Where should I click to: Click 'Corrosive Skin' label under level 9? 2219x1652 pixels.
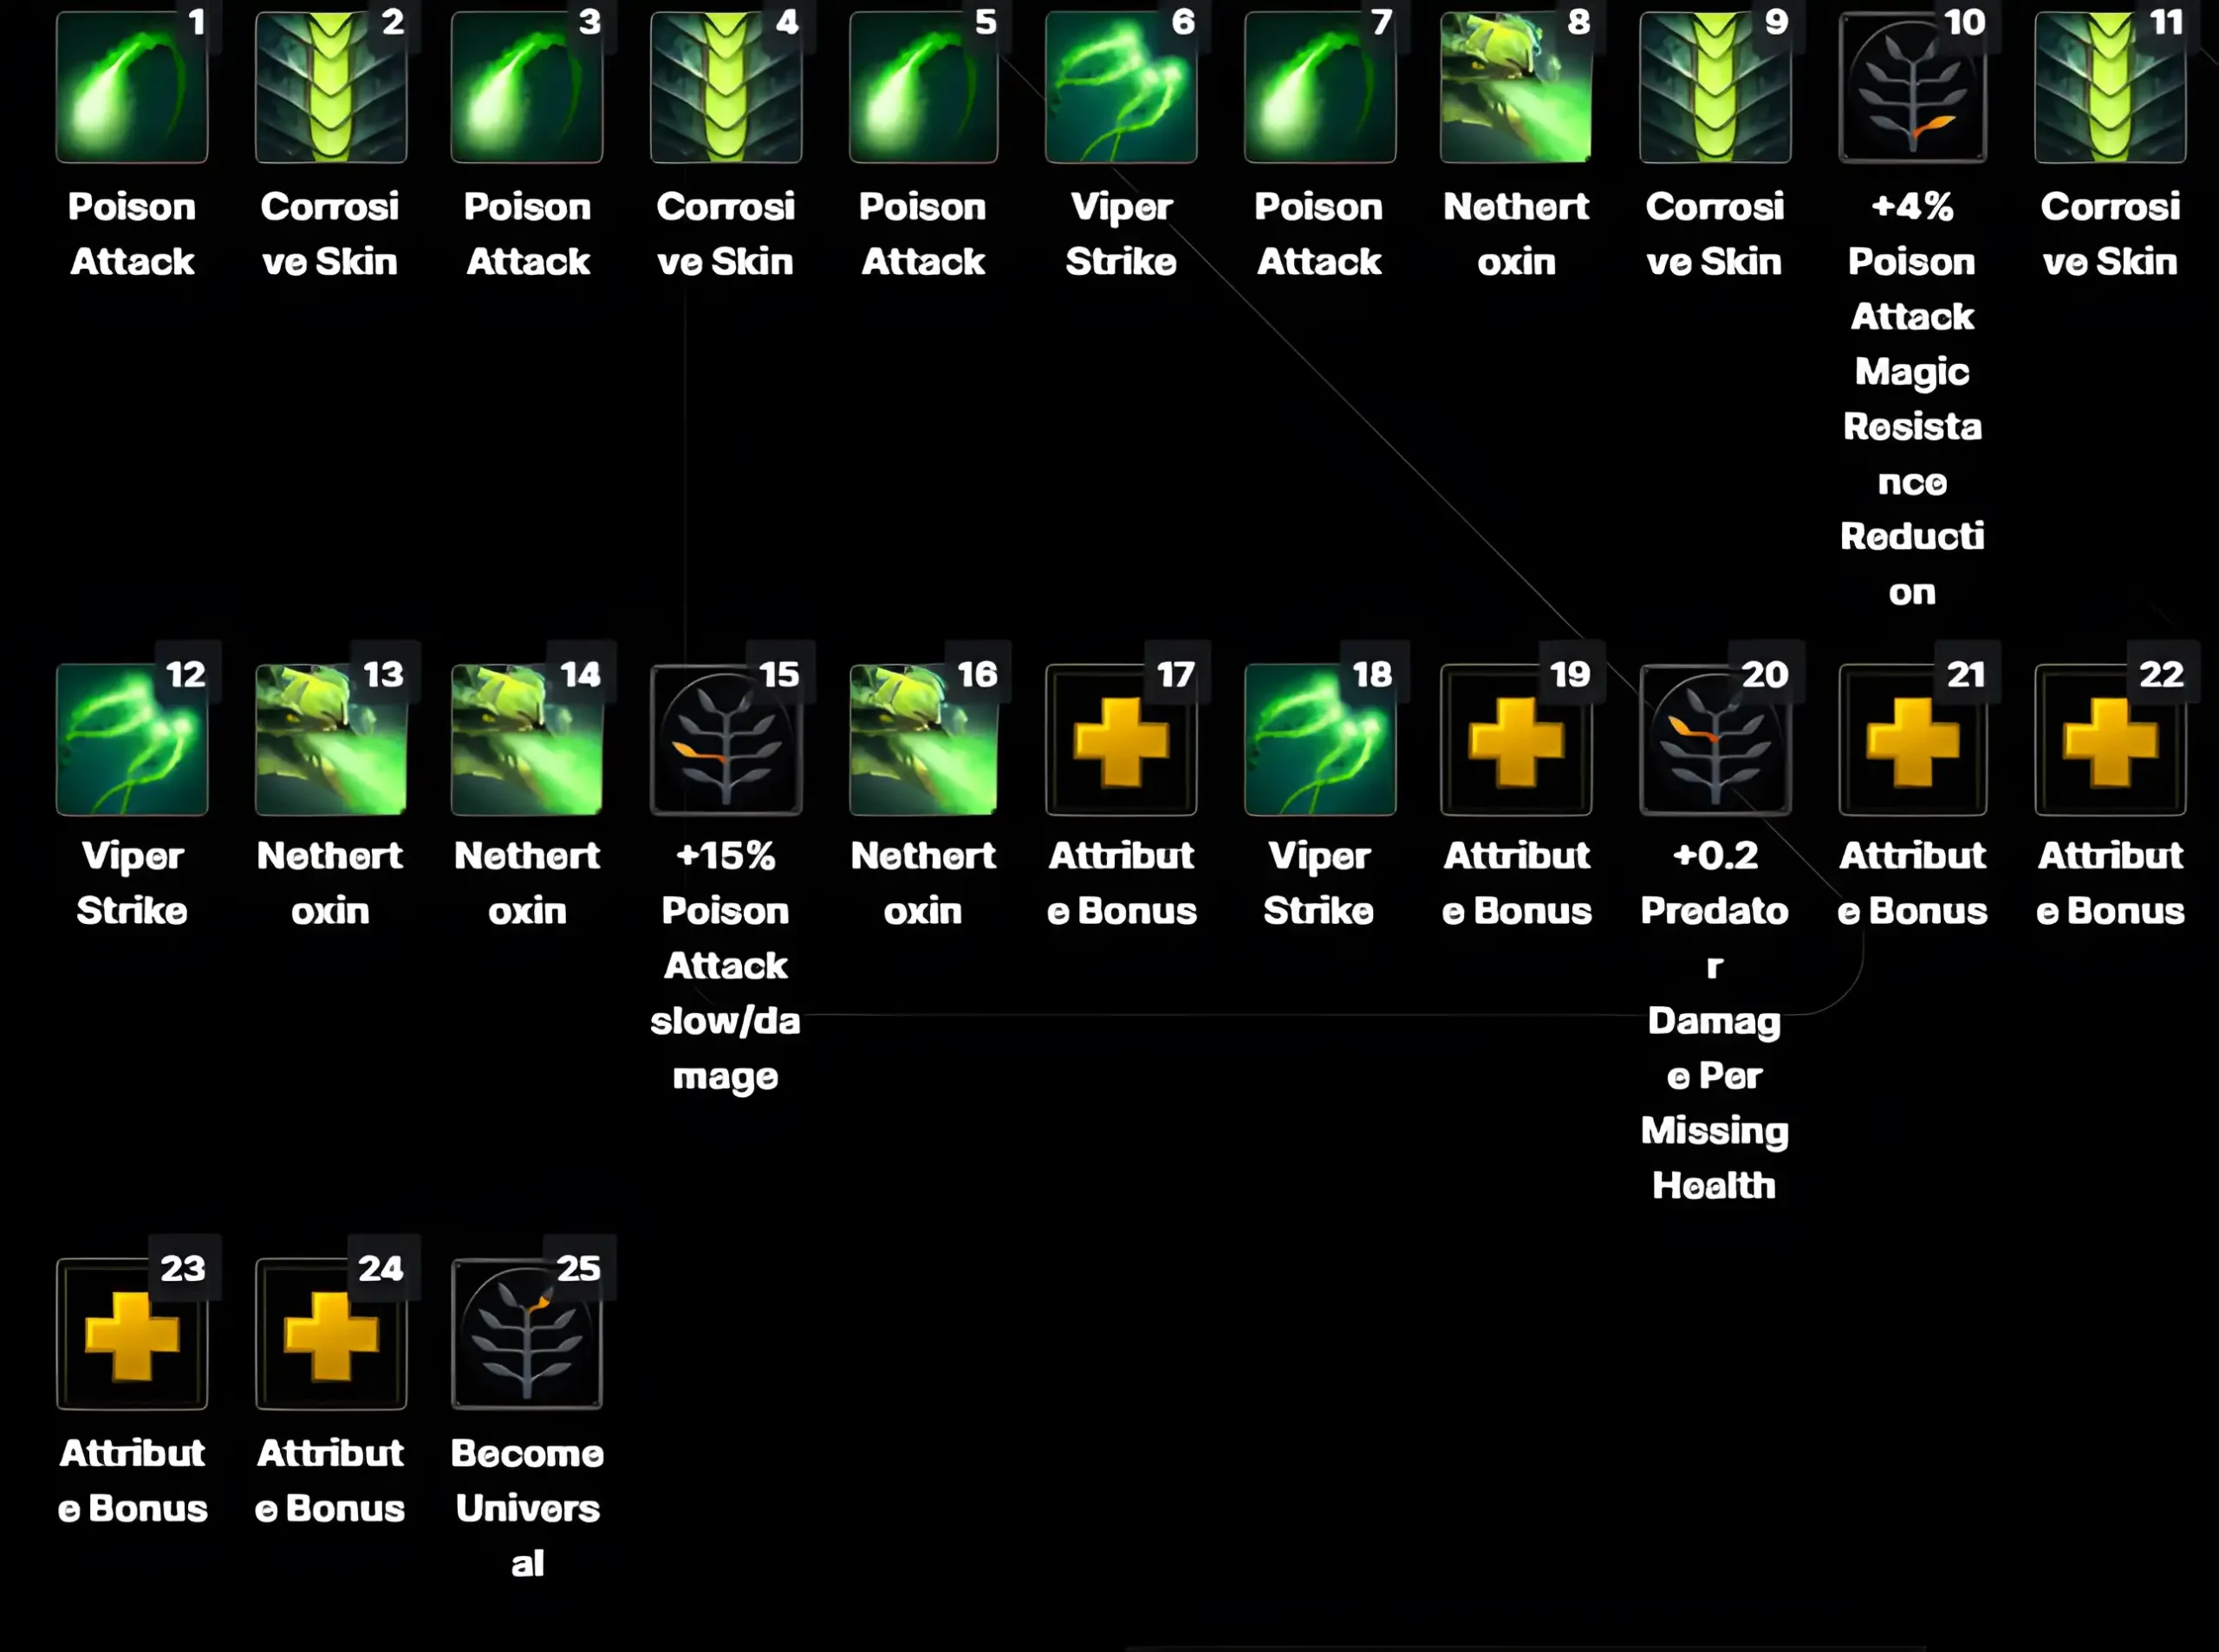click(x=1715, y=234)
